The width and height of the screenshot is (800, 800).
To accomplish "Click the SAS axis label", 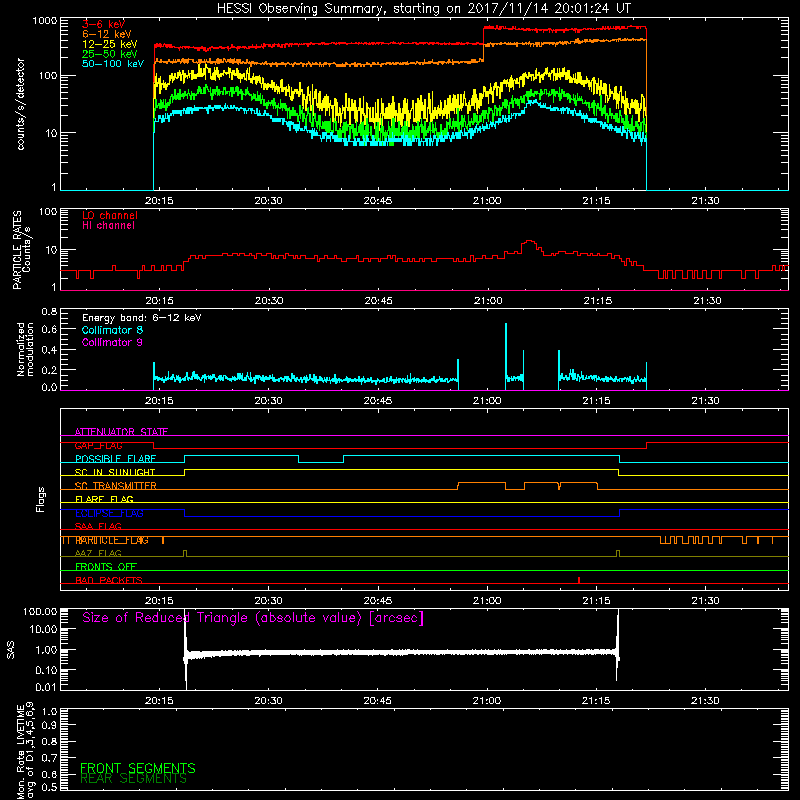I will pos(10,650).
